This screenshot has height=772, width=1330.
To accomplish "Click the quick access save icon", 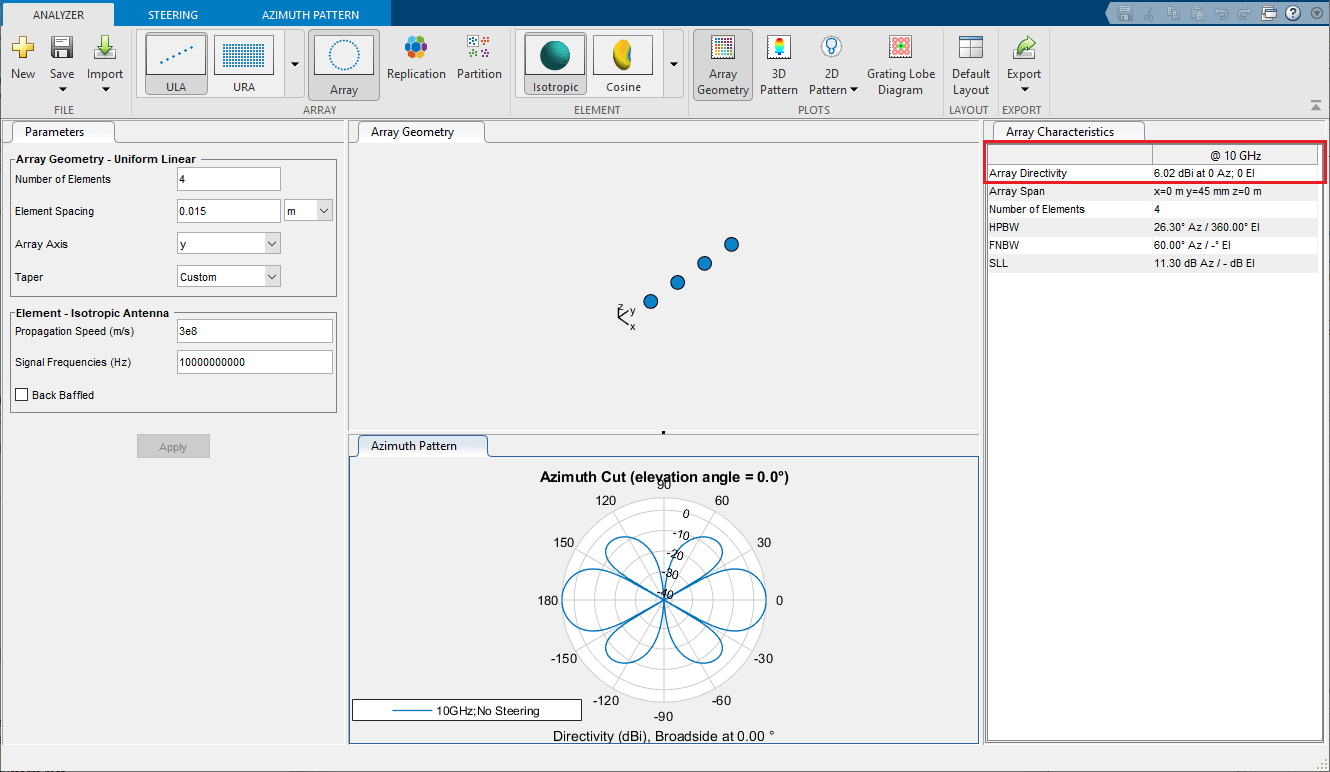I will click(x=1125, y=13).
